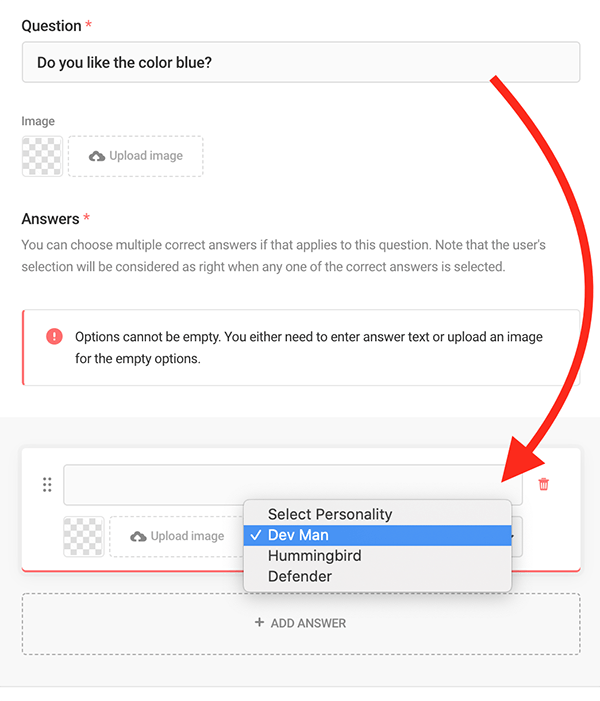The image size is (600, 701).
Task: Click the trash icon to delete the answer
Action: click(x=543, y=485)
